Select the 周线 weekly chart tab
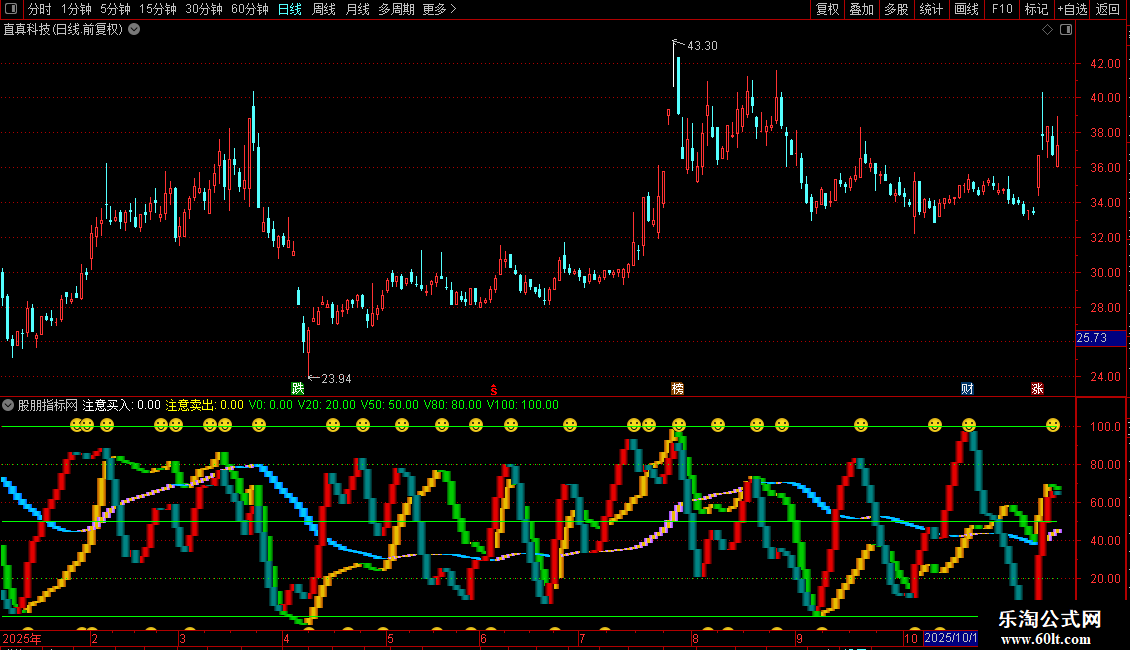Screen dimensions: 1130x650 [x=324, y=9]
